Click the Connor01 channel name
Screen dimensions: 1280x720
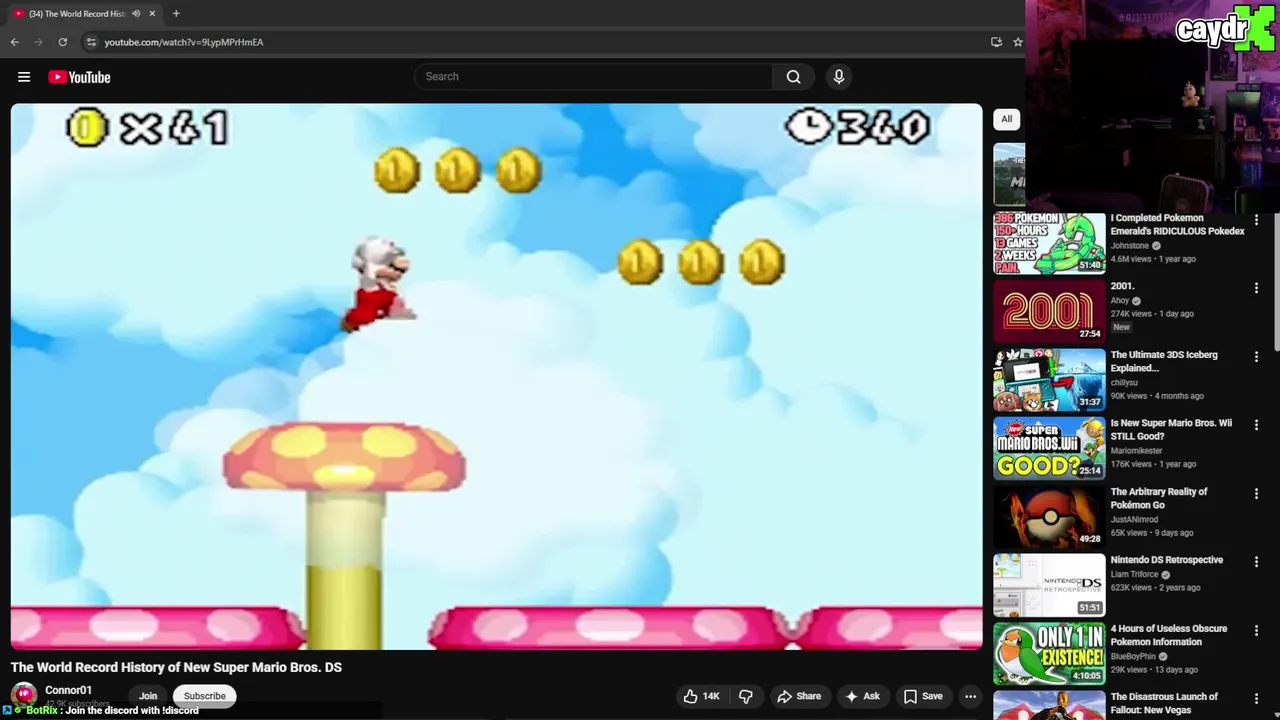(x=68, y=690)
